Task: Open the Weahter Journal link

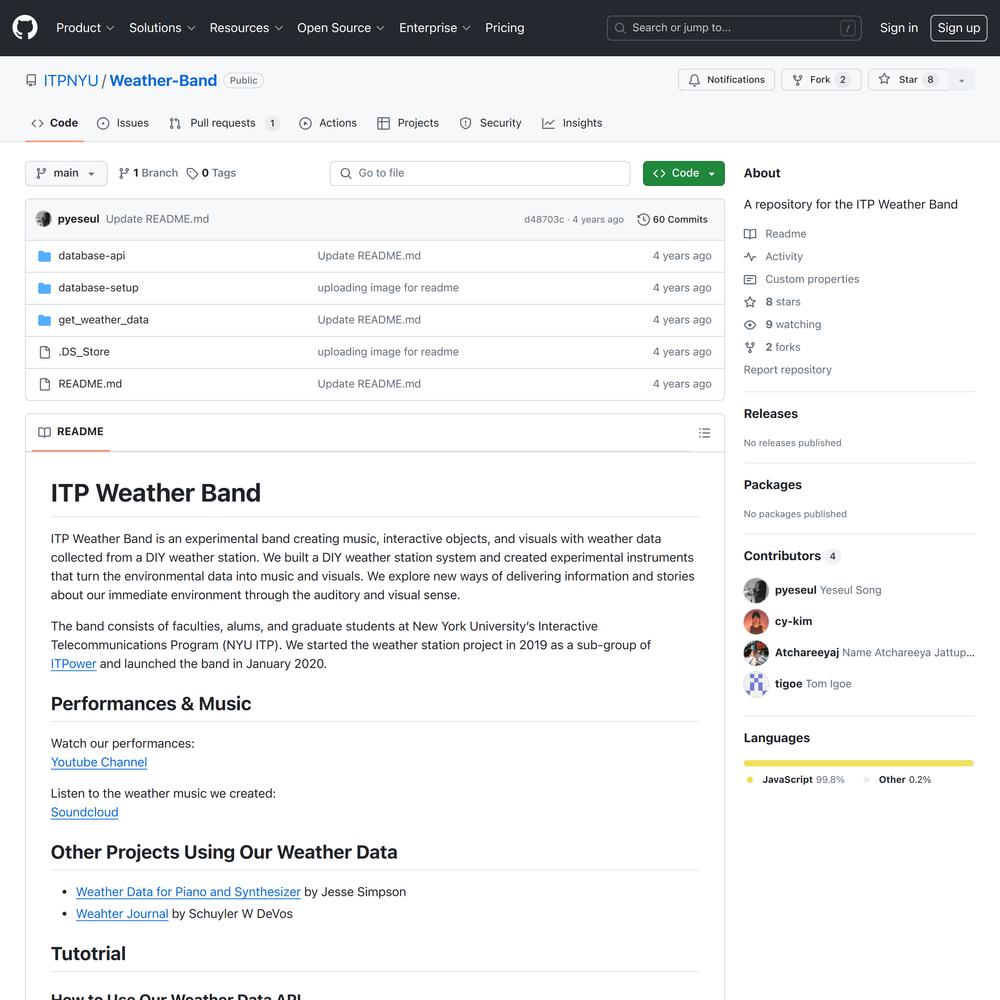Action: click(122, 914)
